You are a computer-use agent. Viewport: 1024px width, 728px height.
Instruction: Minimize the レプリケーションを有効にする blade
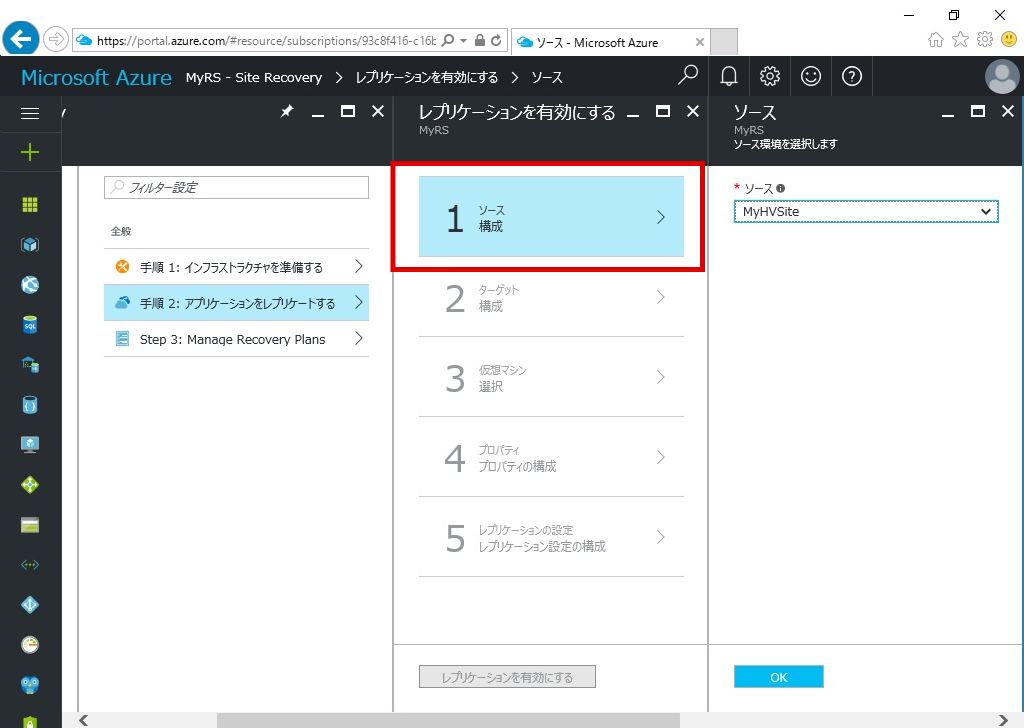tap(633, 114)
